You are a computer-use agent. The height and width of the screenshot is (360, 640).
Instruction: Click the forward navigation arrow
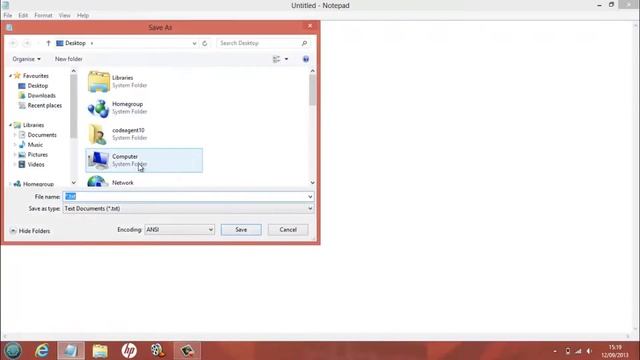[27, 43]
